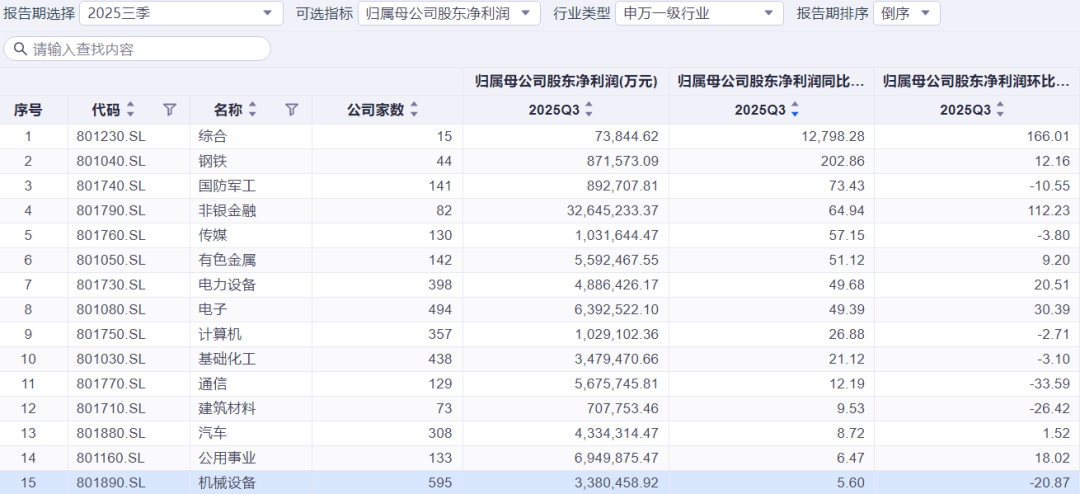Screen dimensions: 1080x494
Task: Select the 电子 industry name
Action: [212, 310]
